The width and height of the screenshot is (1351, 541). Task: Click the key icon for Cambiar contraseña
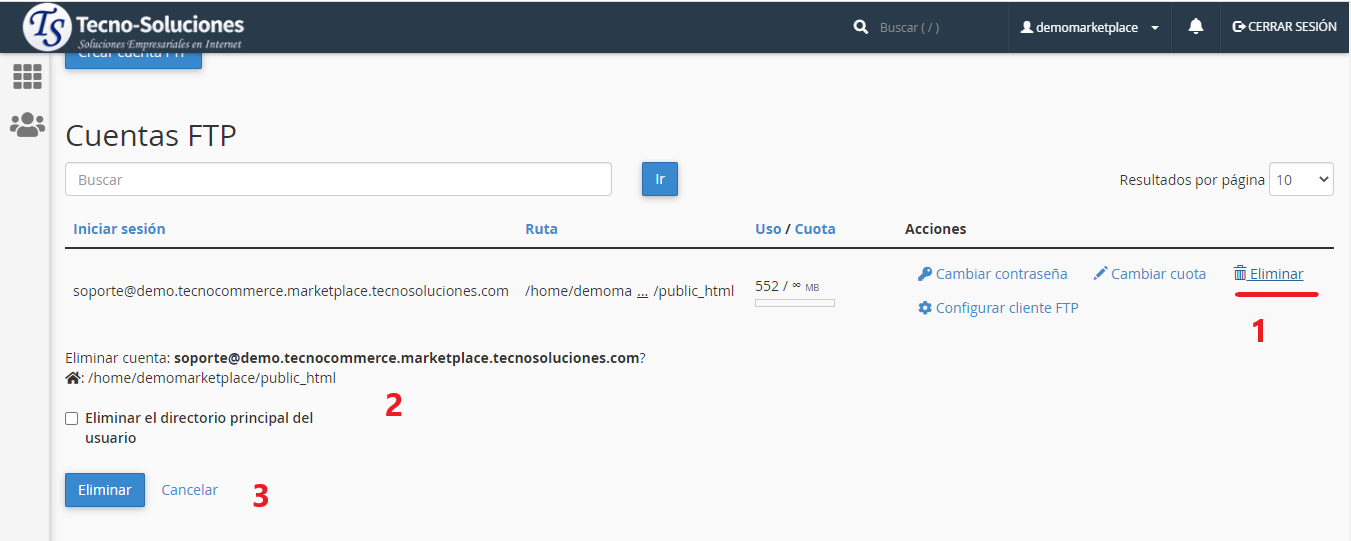pyautogui.click(x=924, y=274)
